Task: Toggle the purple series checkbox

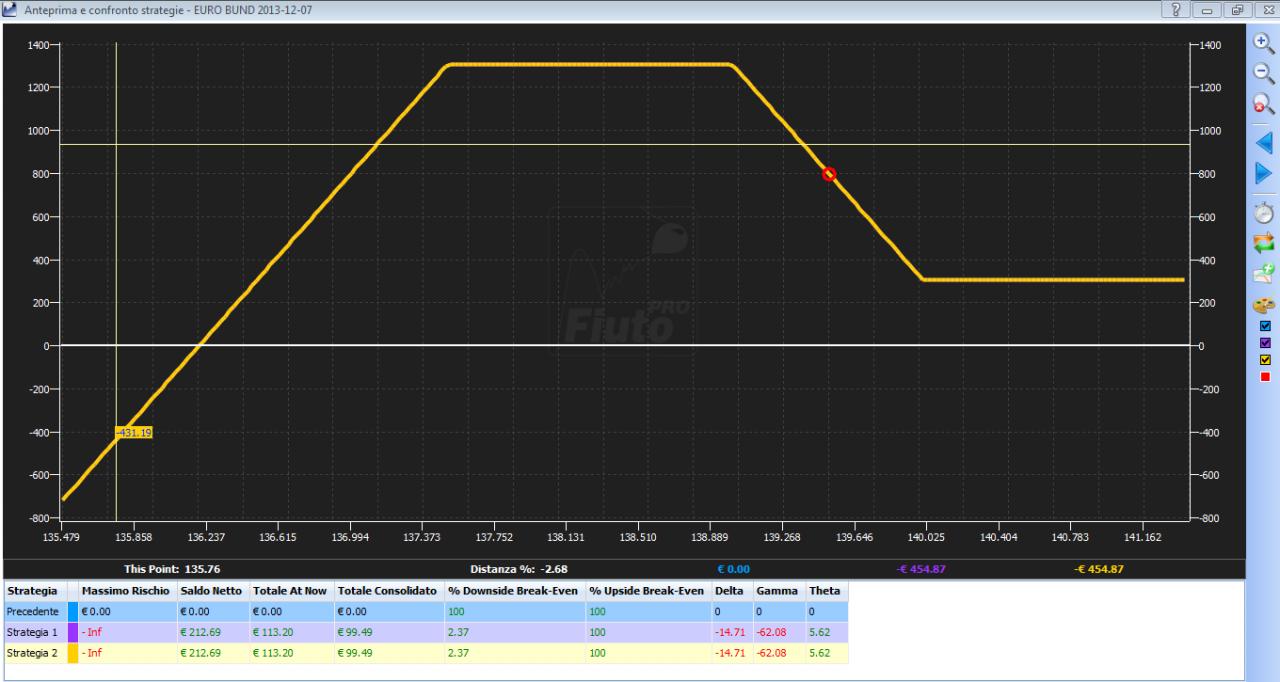Action: pyautogui.click(x=1265, y=343)
